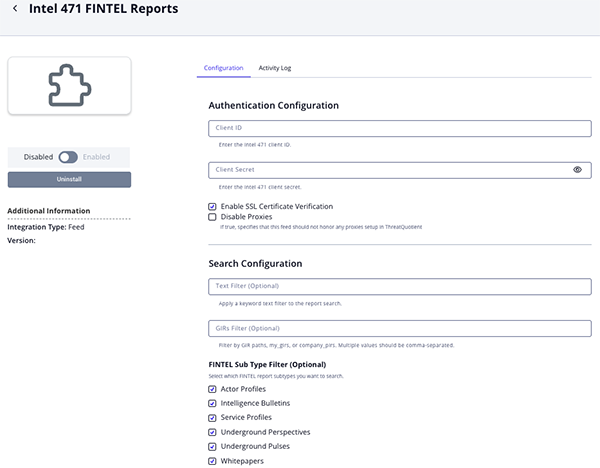Image resolution: width=600 pixels, height=468 pixels.
Task: Focus the Client ID input field
Action: click(399, 128)
